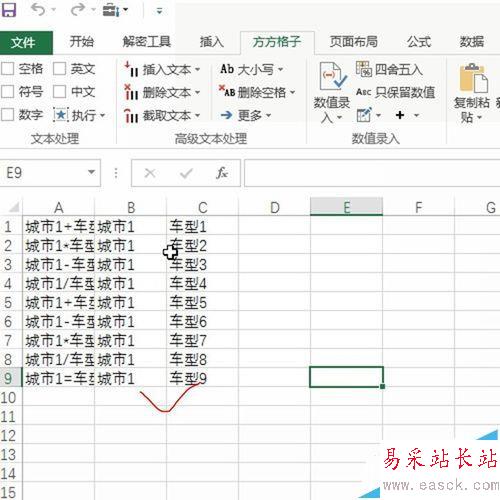Click the 截取文本 icon

coord(132,116)
